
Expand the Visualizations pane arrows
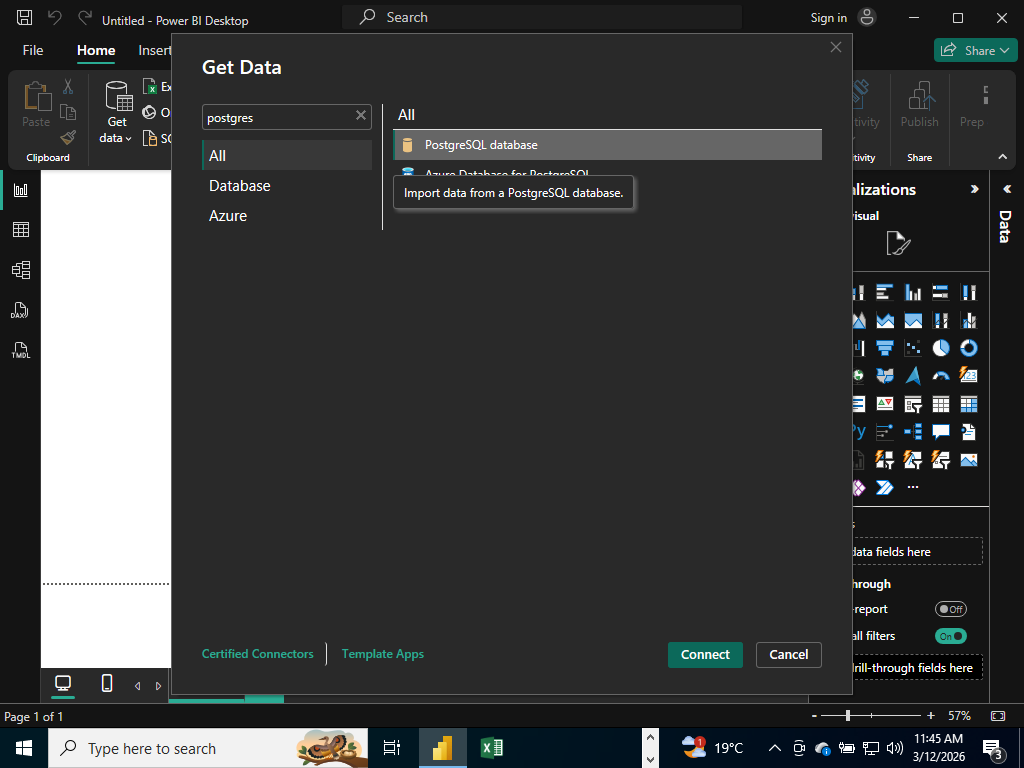[x=974, y=189]
